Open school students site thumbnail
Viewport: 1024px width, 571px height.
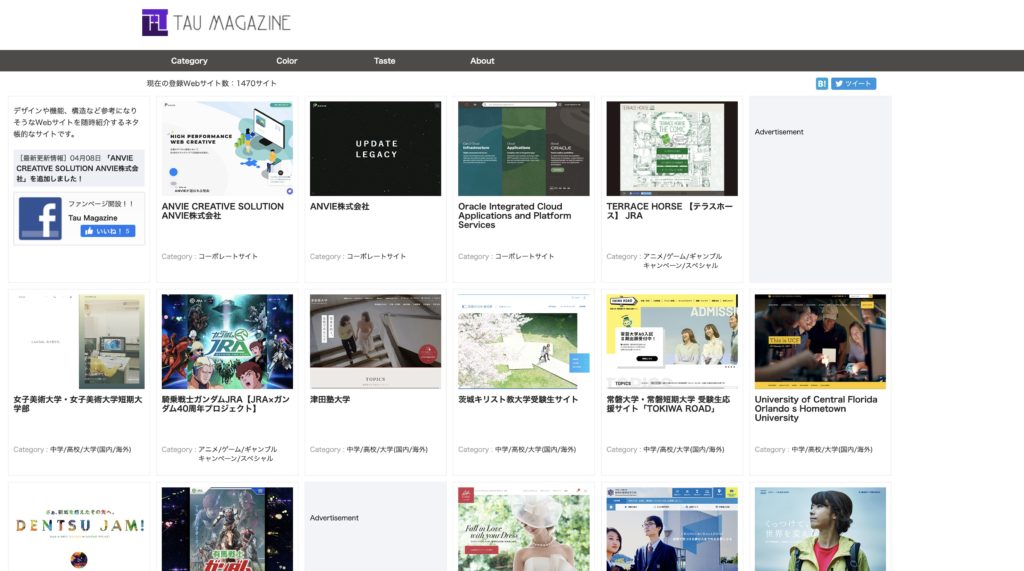(672, 529)
